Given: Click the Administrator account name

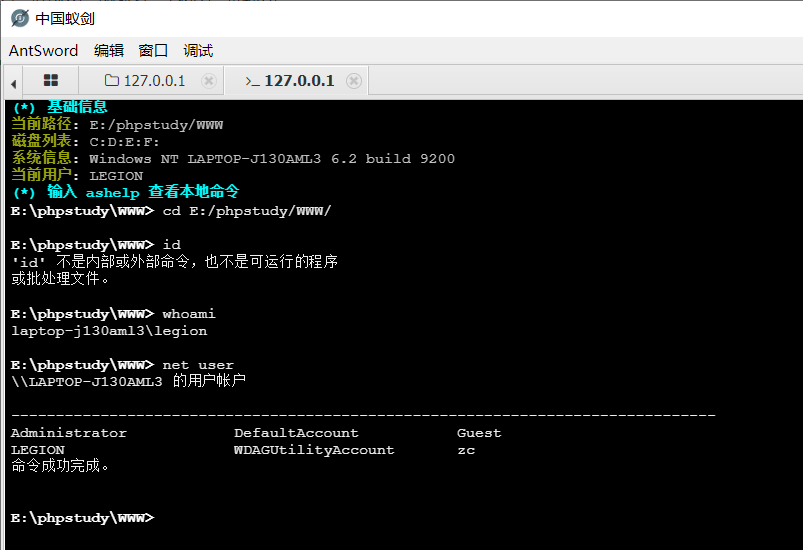Looking at the screenshot, I should (x=69, y=433).
